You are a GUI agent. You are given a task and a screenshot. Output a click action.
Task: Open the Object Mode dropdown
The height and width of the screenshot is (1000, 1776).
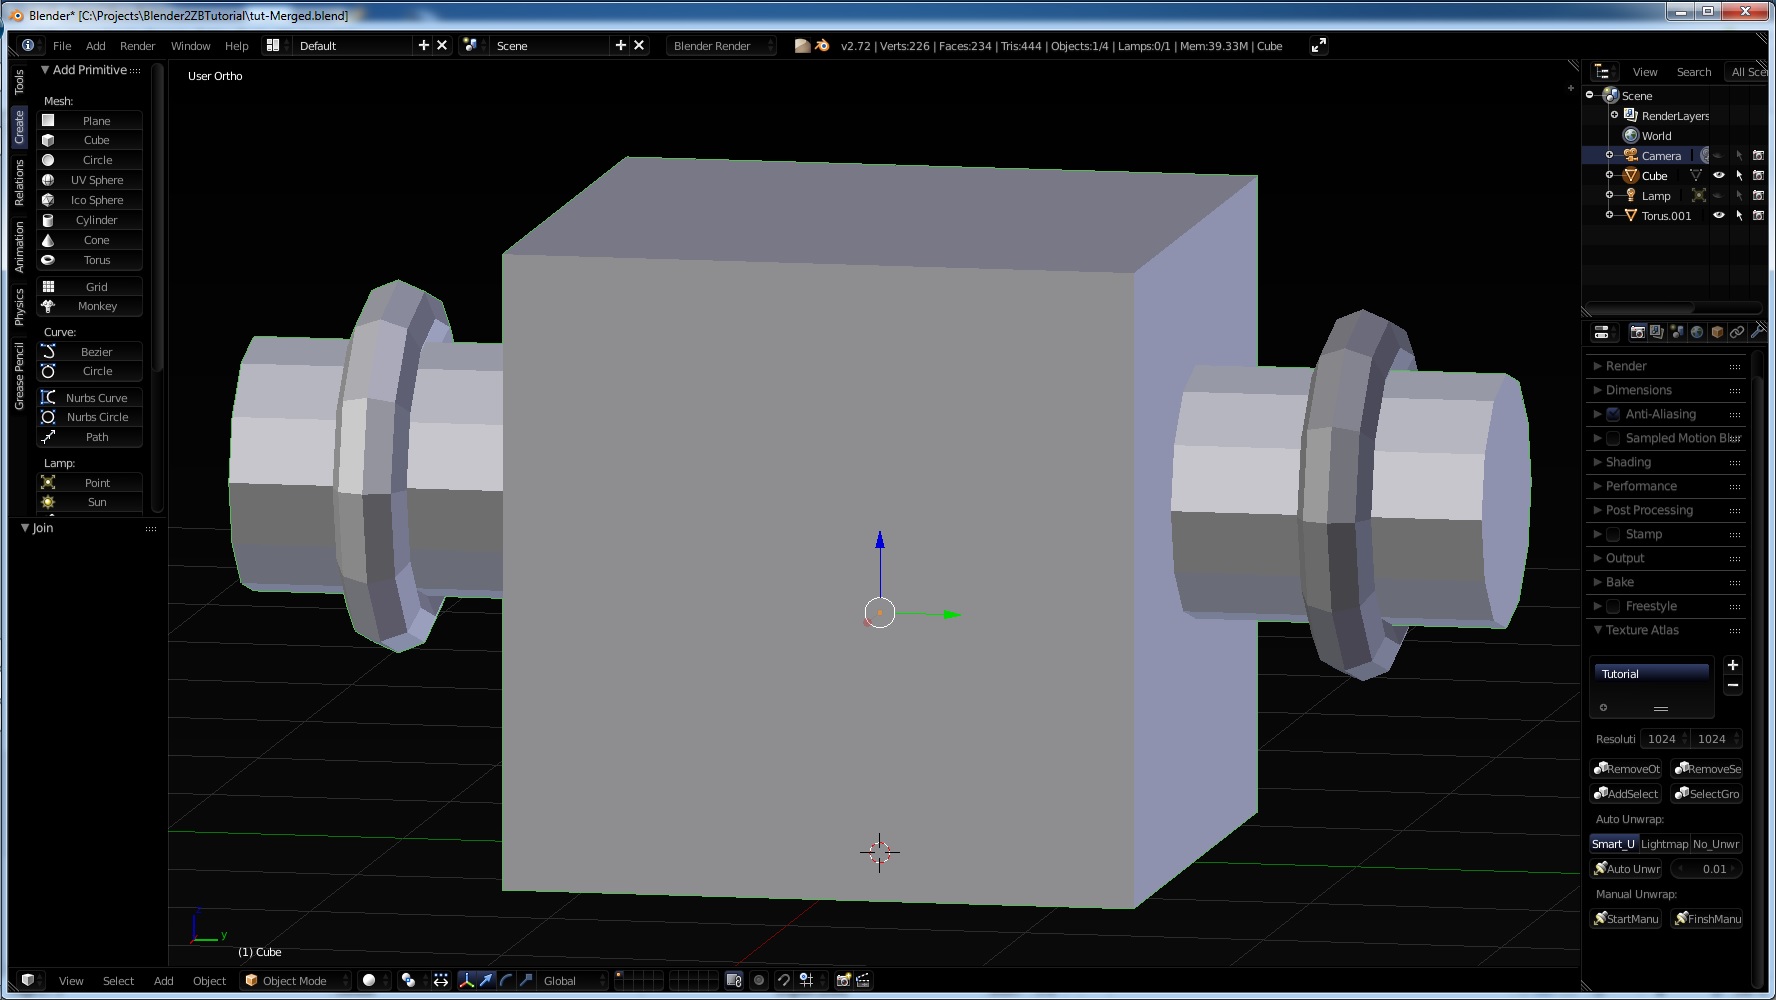tap(296, 980)
